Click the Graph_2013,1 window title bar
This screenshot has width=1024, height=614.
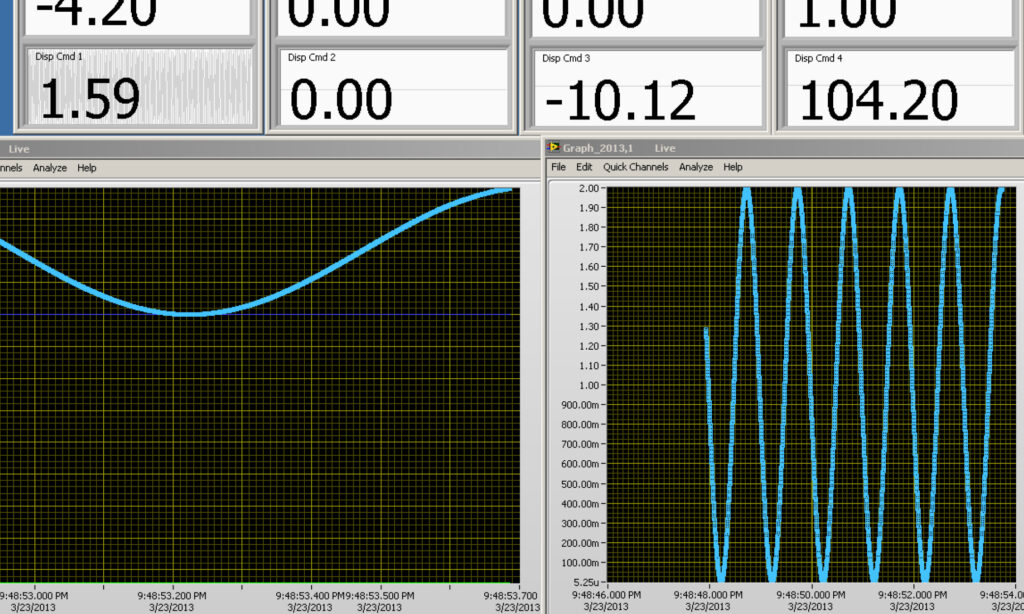(x=780, y=148)
